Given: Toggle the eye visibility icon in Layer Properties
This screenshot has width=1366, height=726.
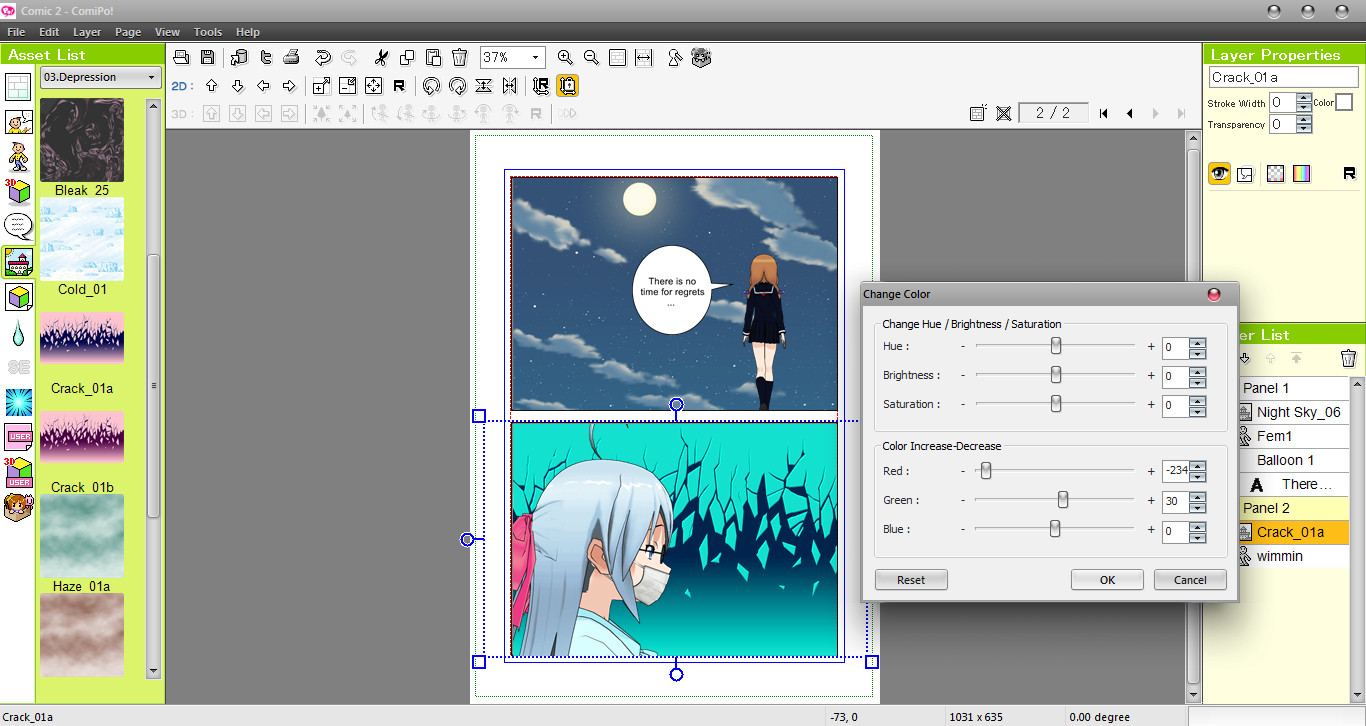Looking at the screenshot, I should tap(1219, 173).
